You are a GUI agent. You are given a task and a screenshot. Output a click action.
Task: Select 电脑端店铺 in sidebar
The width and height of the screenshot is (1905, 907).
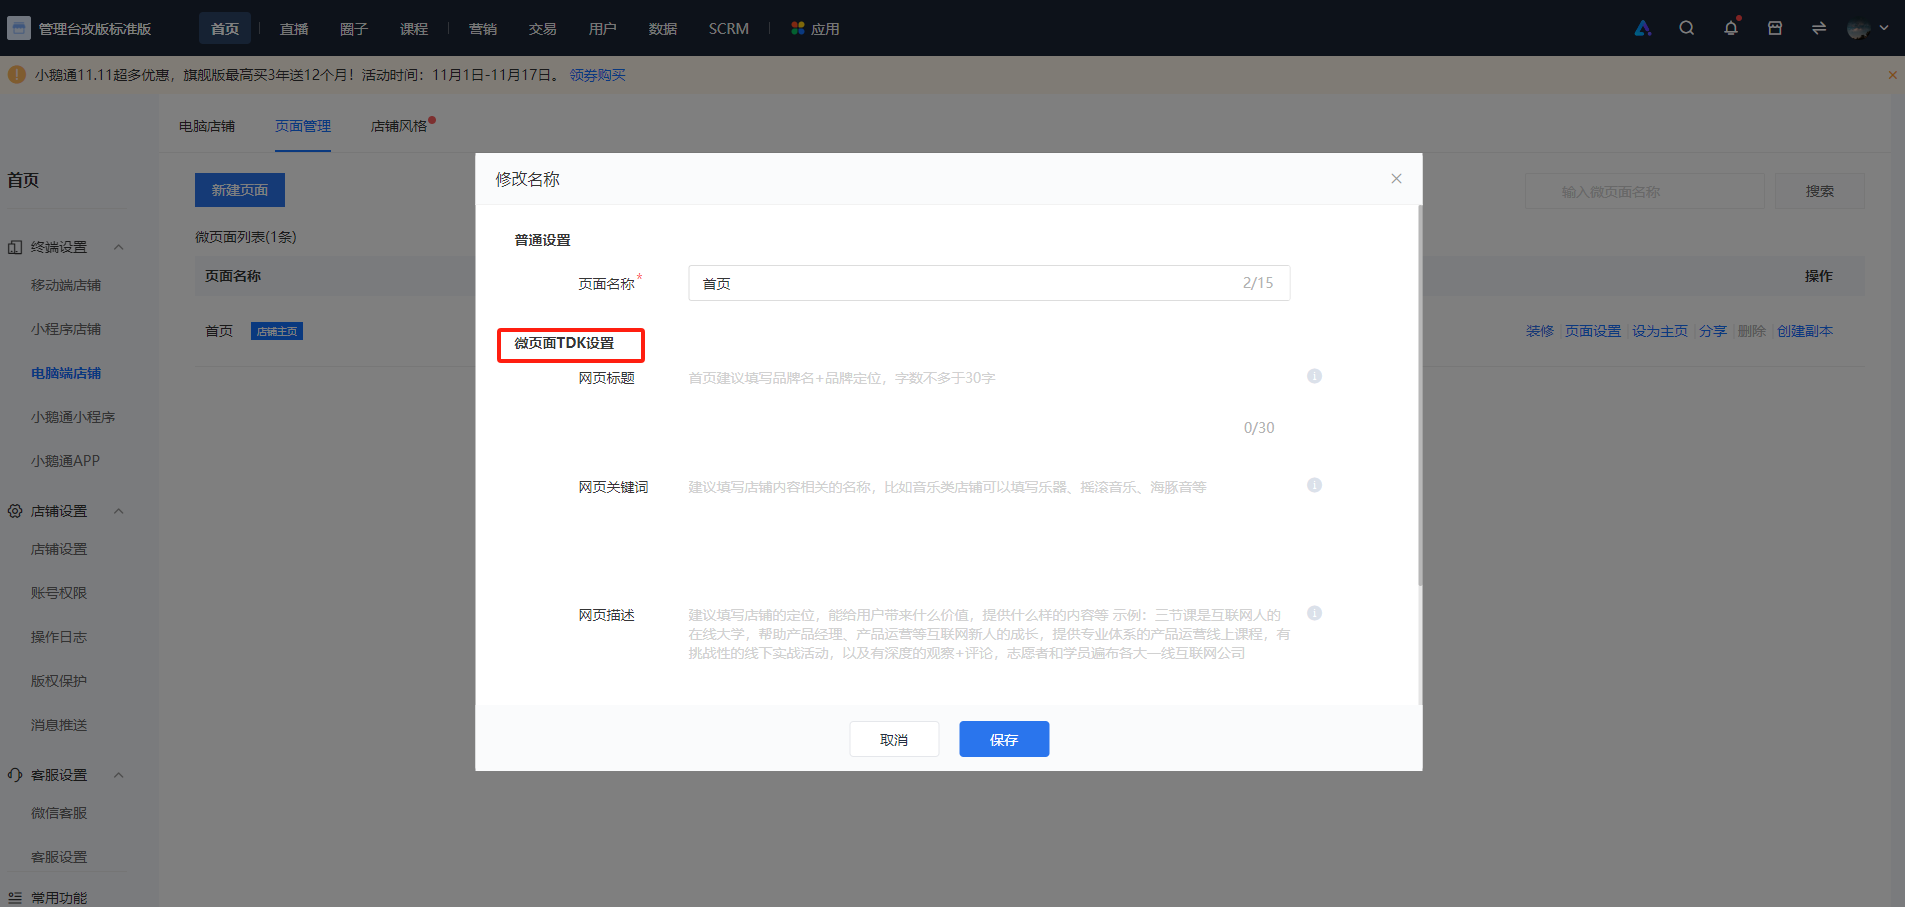[66, 373]
